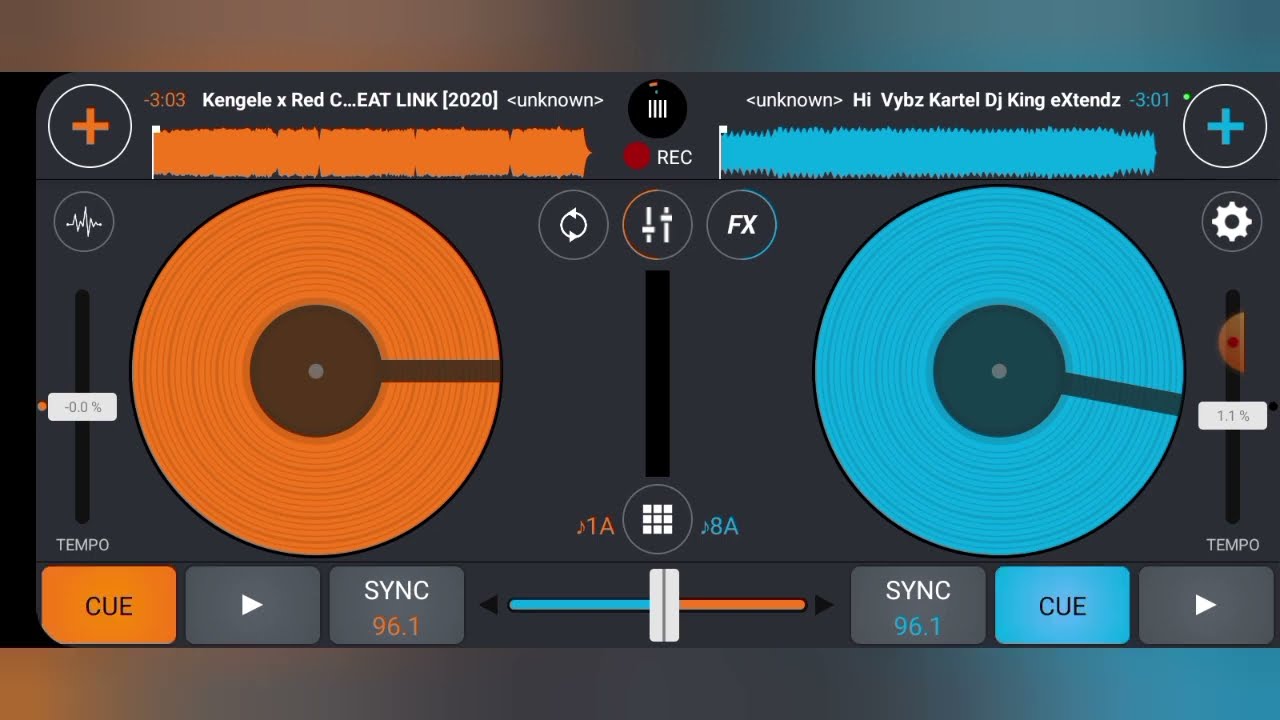Image resolution: width=1280 pixels, height=720 pixels.
Task: Play the left deck
Action: tap(253, 605)
